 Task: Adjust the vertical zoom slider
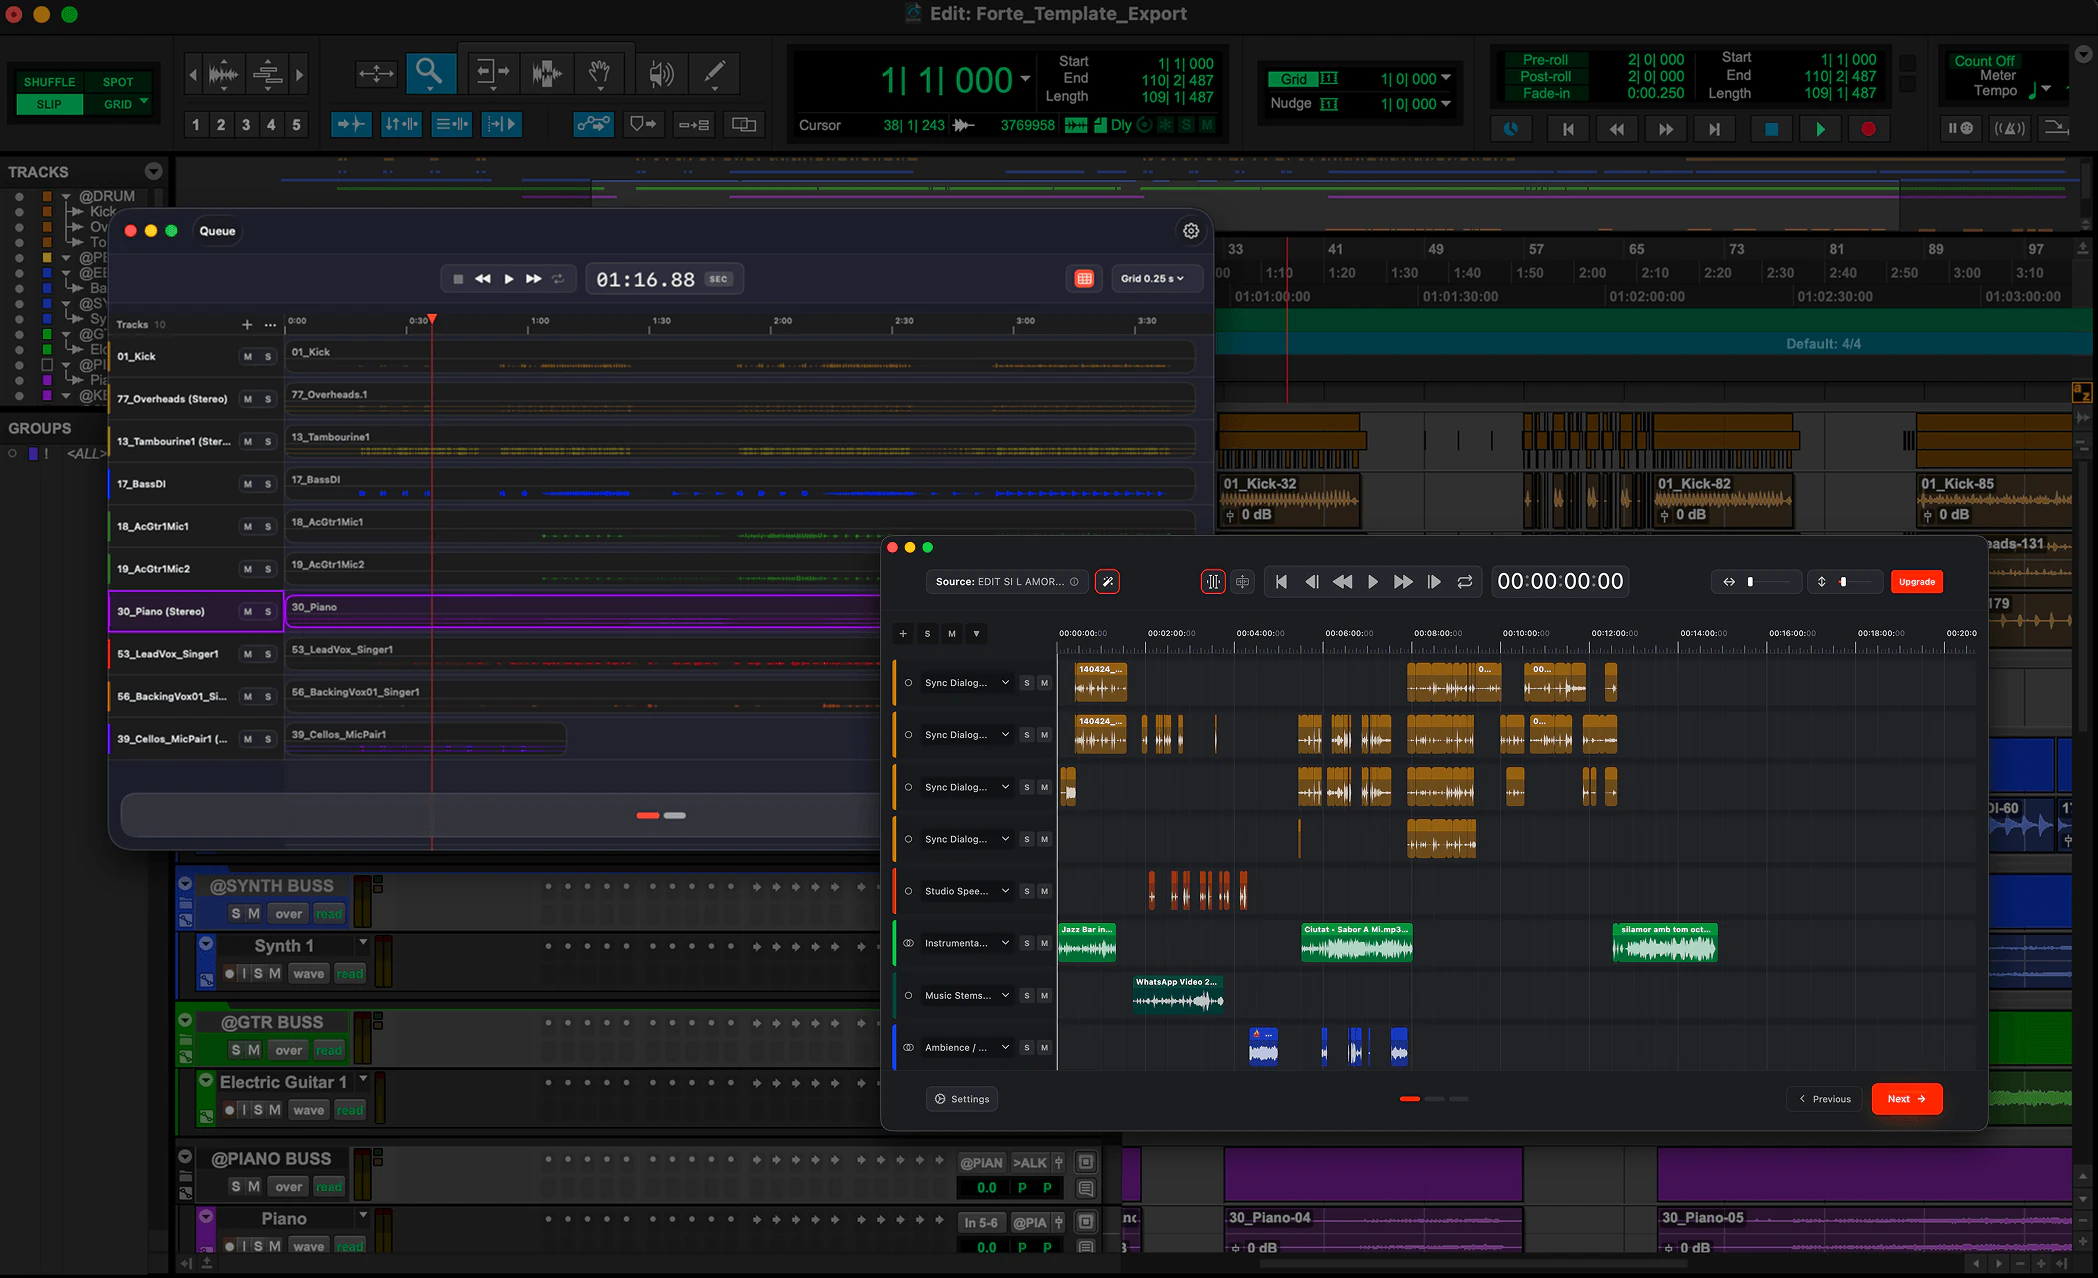point(1856,582)
